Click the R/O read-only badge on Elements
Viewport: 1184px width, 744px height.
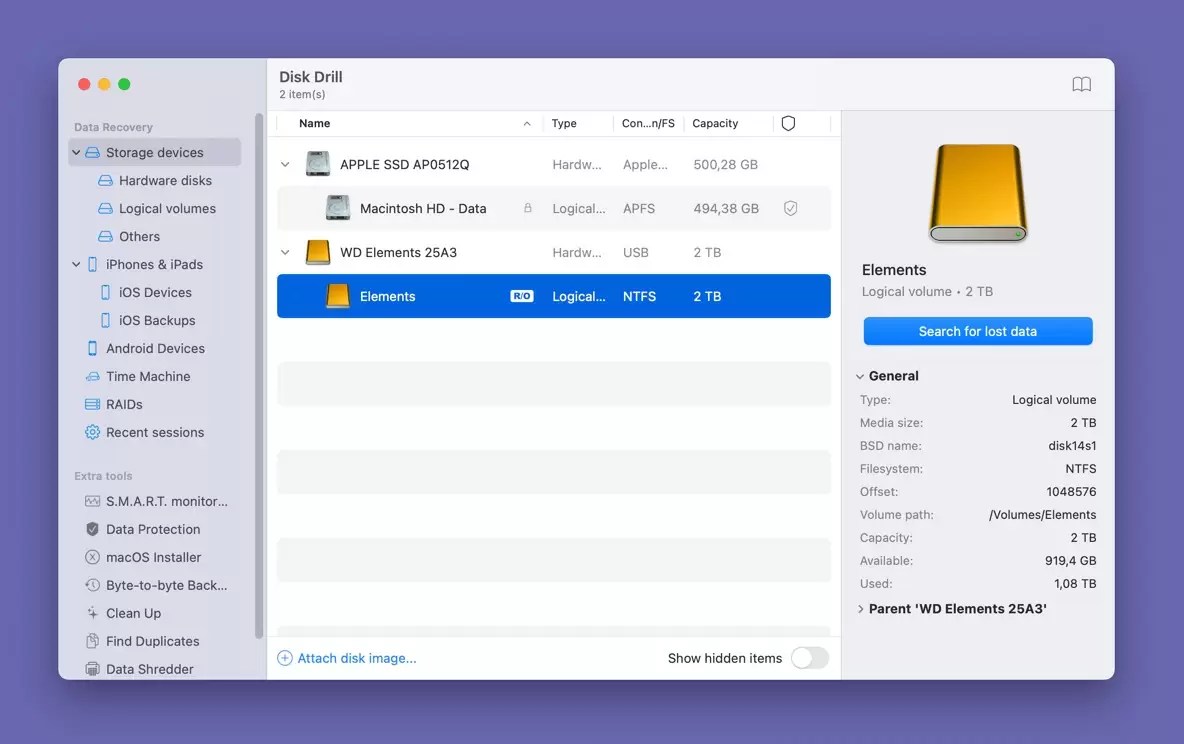pyautogui.click(x=522, y=296)
